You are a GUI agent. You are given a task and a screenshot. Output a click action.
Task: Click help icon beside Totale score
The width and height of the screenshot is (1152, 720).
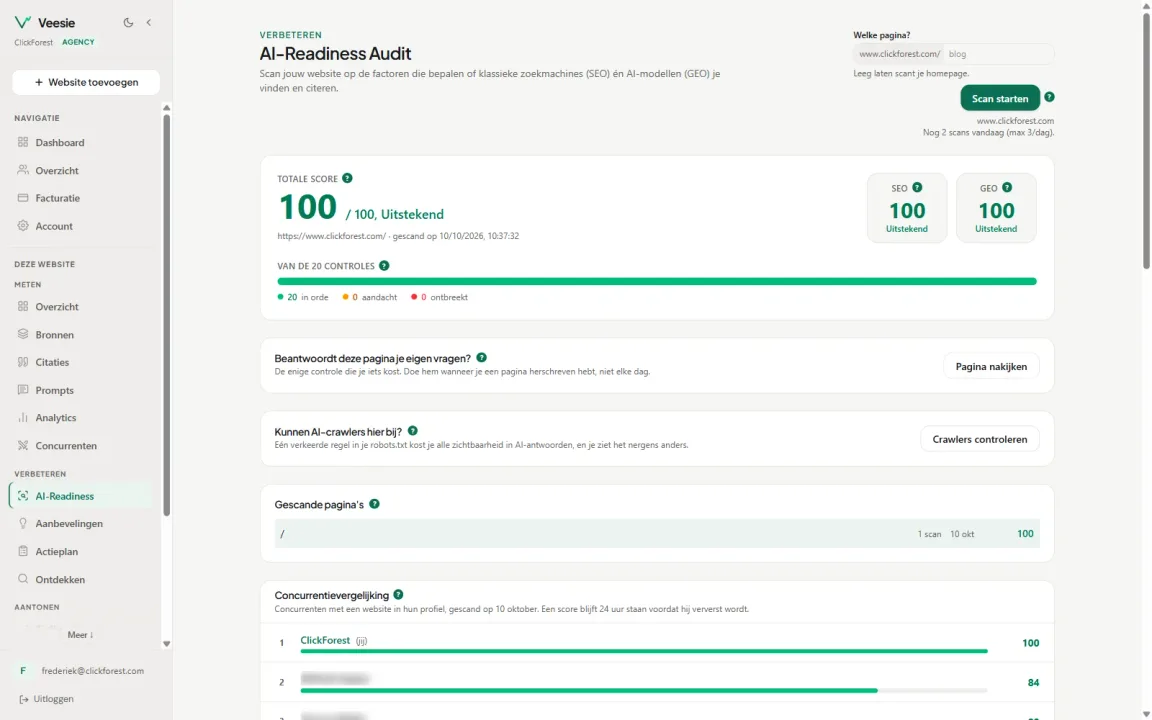[348, 178]
